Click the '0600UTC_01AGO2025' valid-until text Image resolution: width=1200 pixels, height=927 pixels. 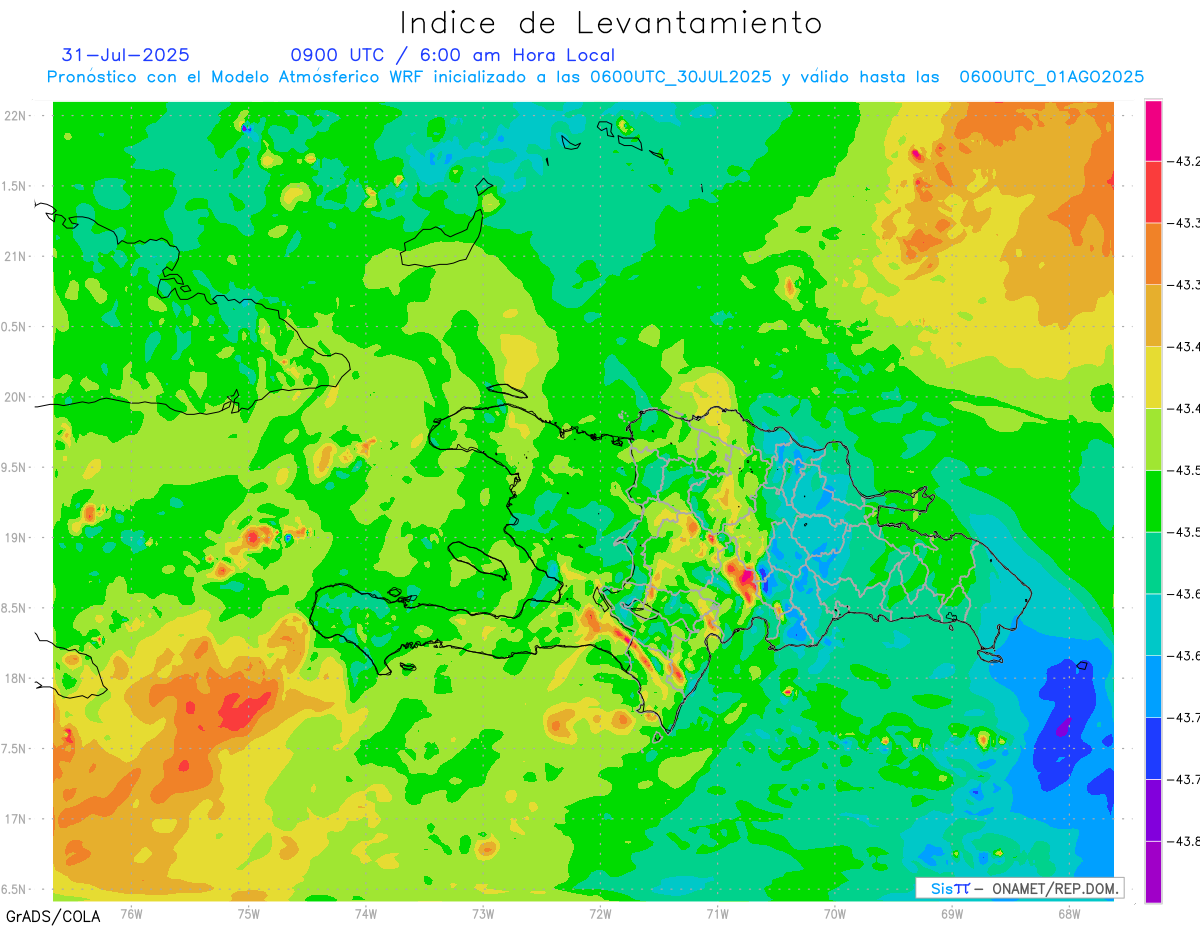tap(1052, 77)
